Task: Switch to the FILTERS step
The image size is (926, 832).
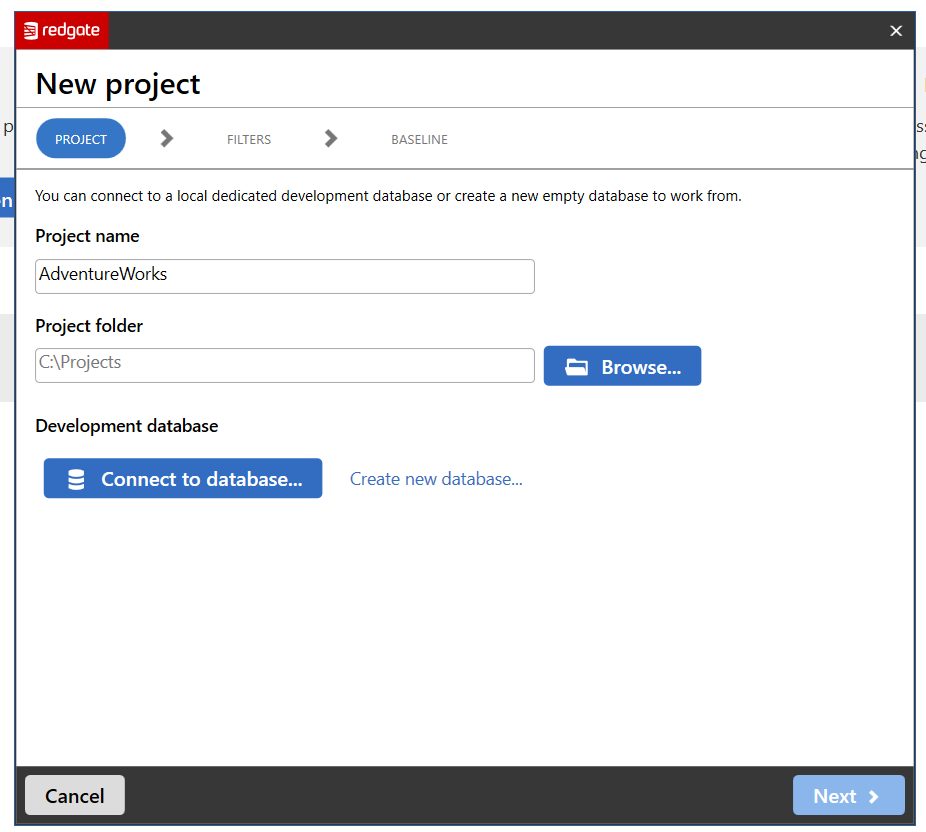Action: point(249,140)
